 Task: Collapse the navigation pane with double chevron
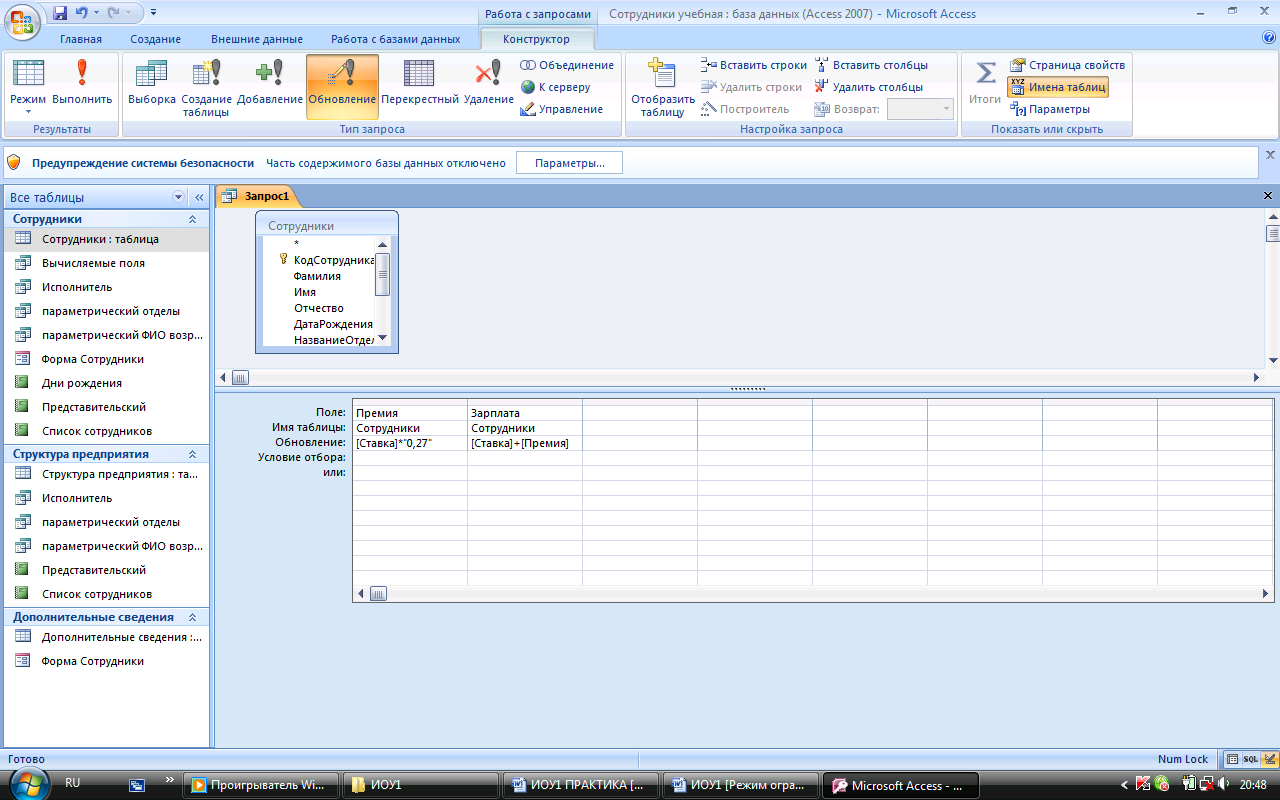pos(199,198)
